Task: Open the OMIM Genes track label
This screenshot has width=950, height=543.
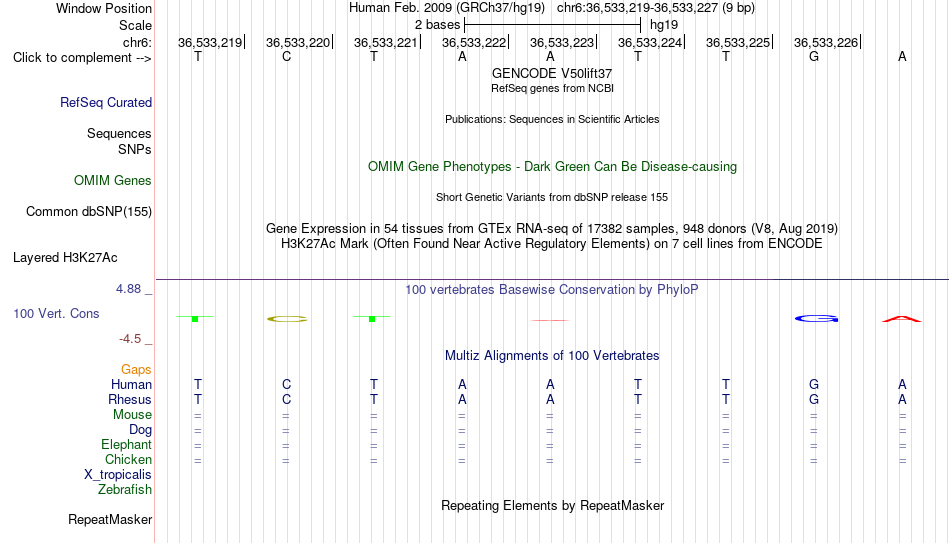Action: point(113,181)
